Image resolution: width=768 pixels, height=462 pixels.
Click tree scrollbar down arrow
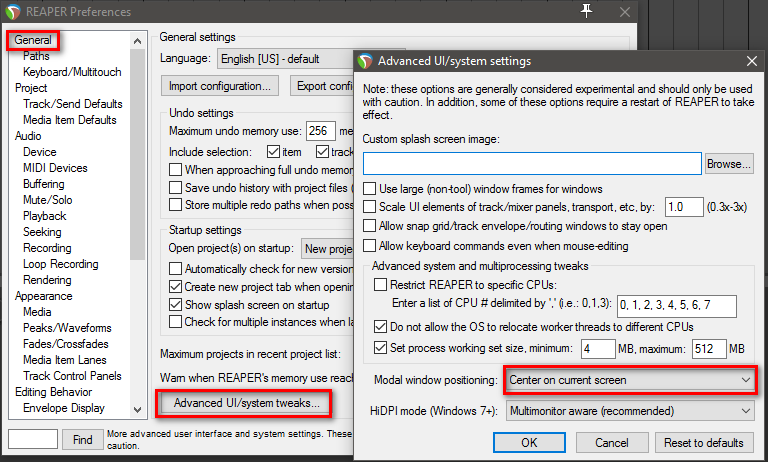[138, 410]
